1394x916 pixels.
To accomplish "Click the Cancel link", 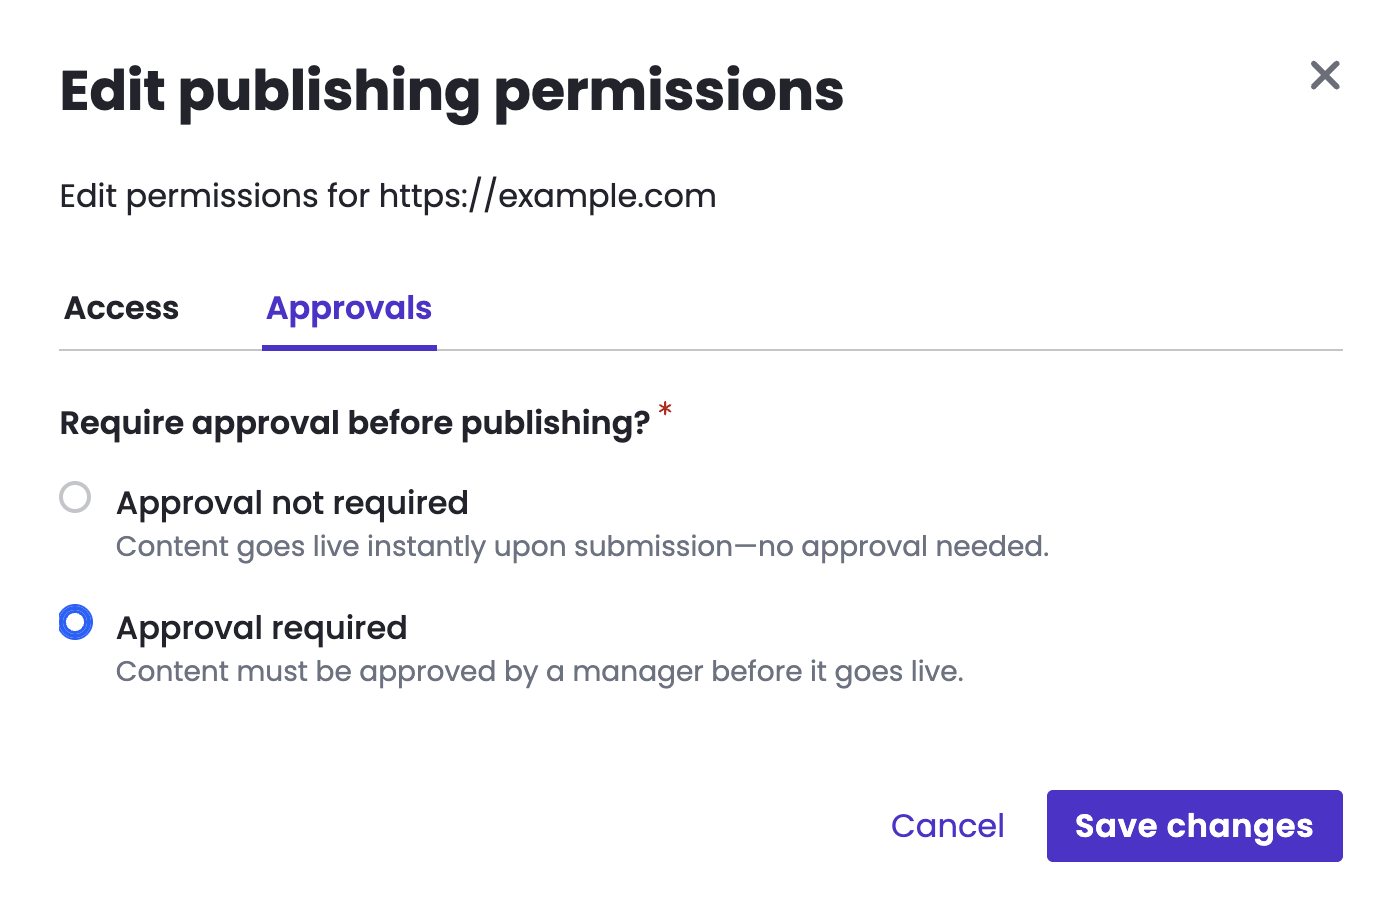I will point(947,826).
